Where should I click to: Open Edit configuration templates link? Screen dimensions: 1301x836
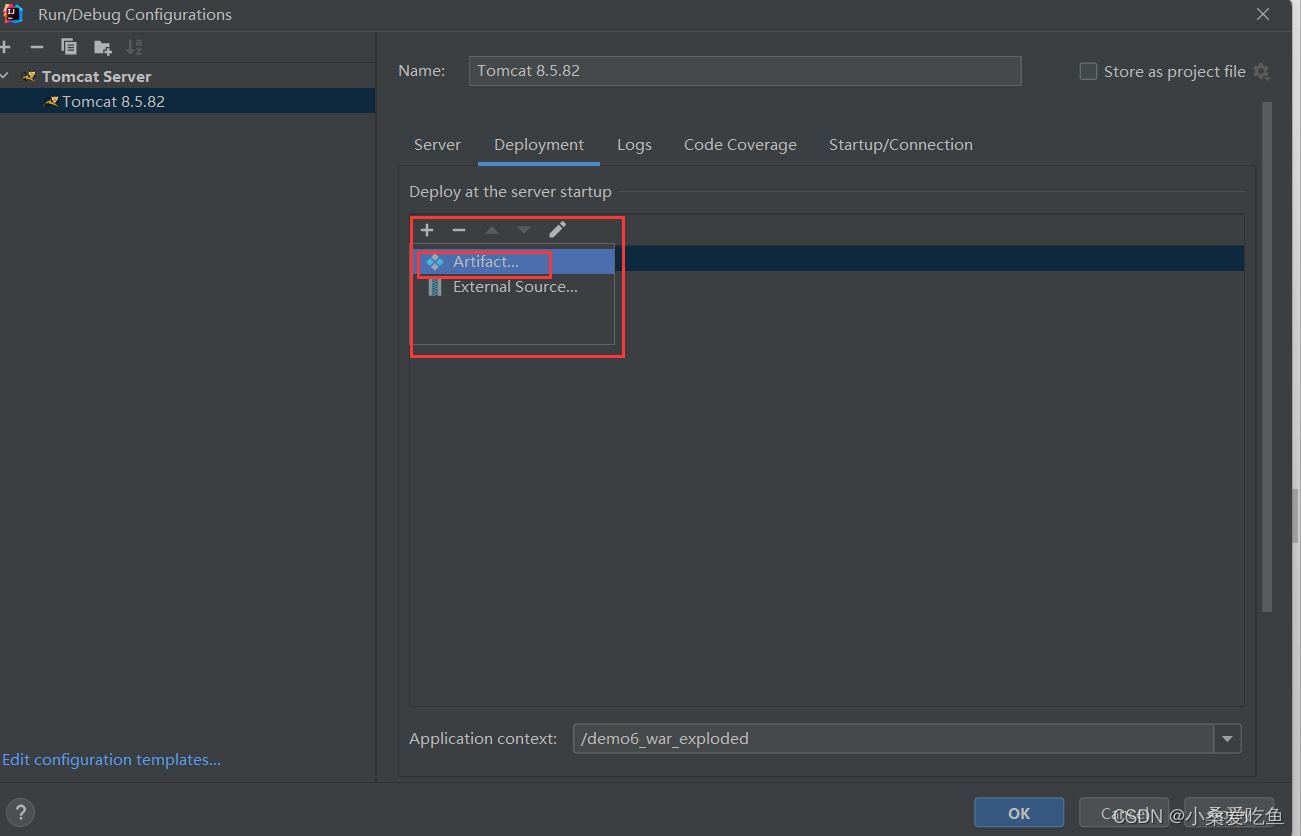[x=111, y=760]
